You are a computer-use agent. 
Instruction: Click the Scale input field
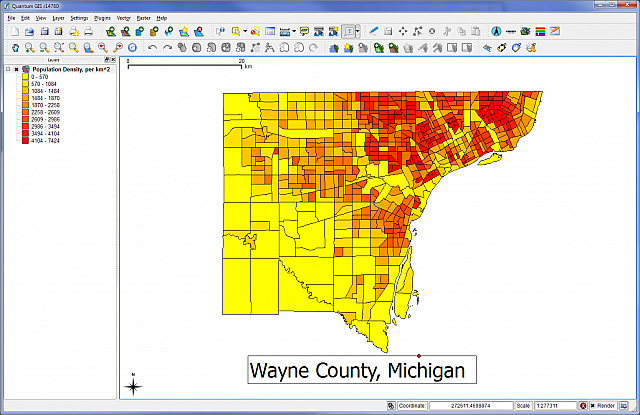553,406
